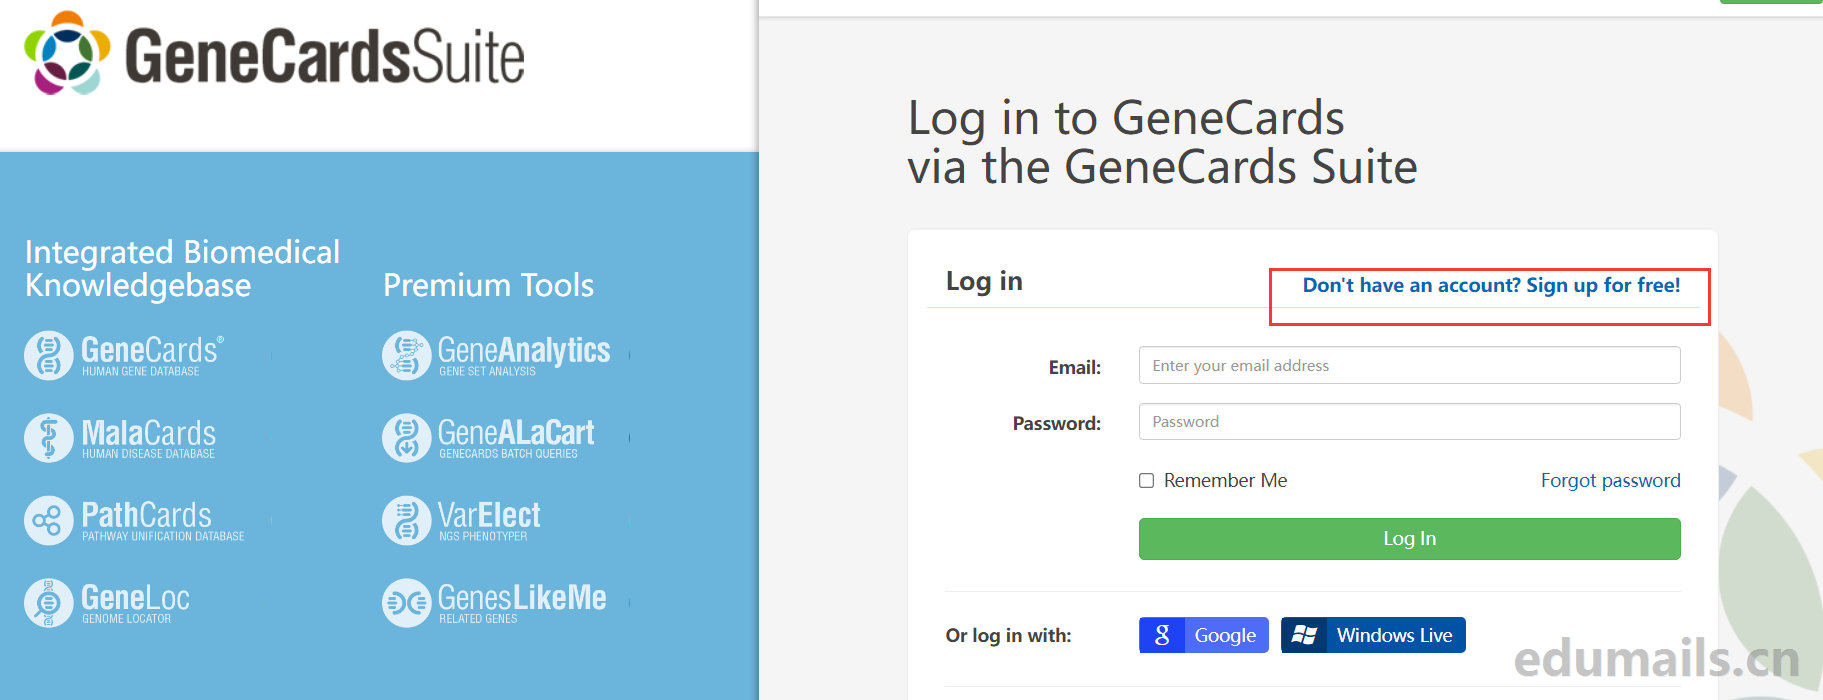This screenshot has height=700, width=1823.
Task: Click the VarElect NGS phenotyper icon
Action: pos(407,521)
